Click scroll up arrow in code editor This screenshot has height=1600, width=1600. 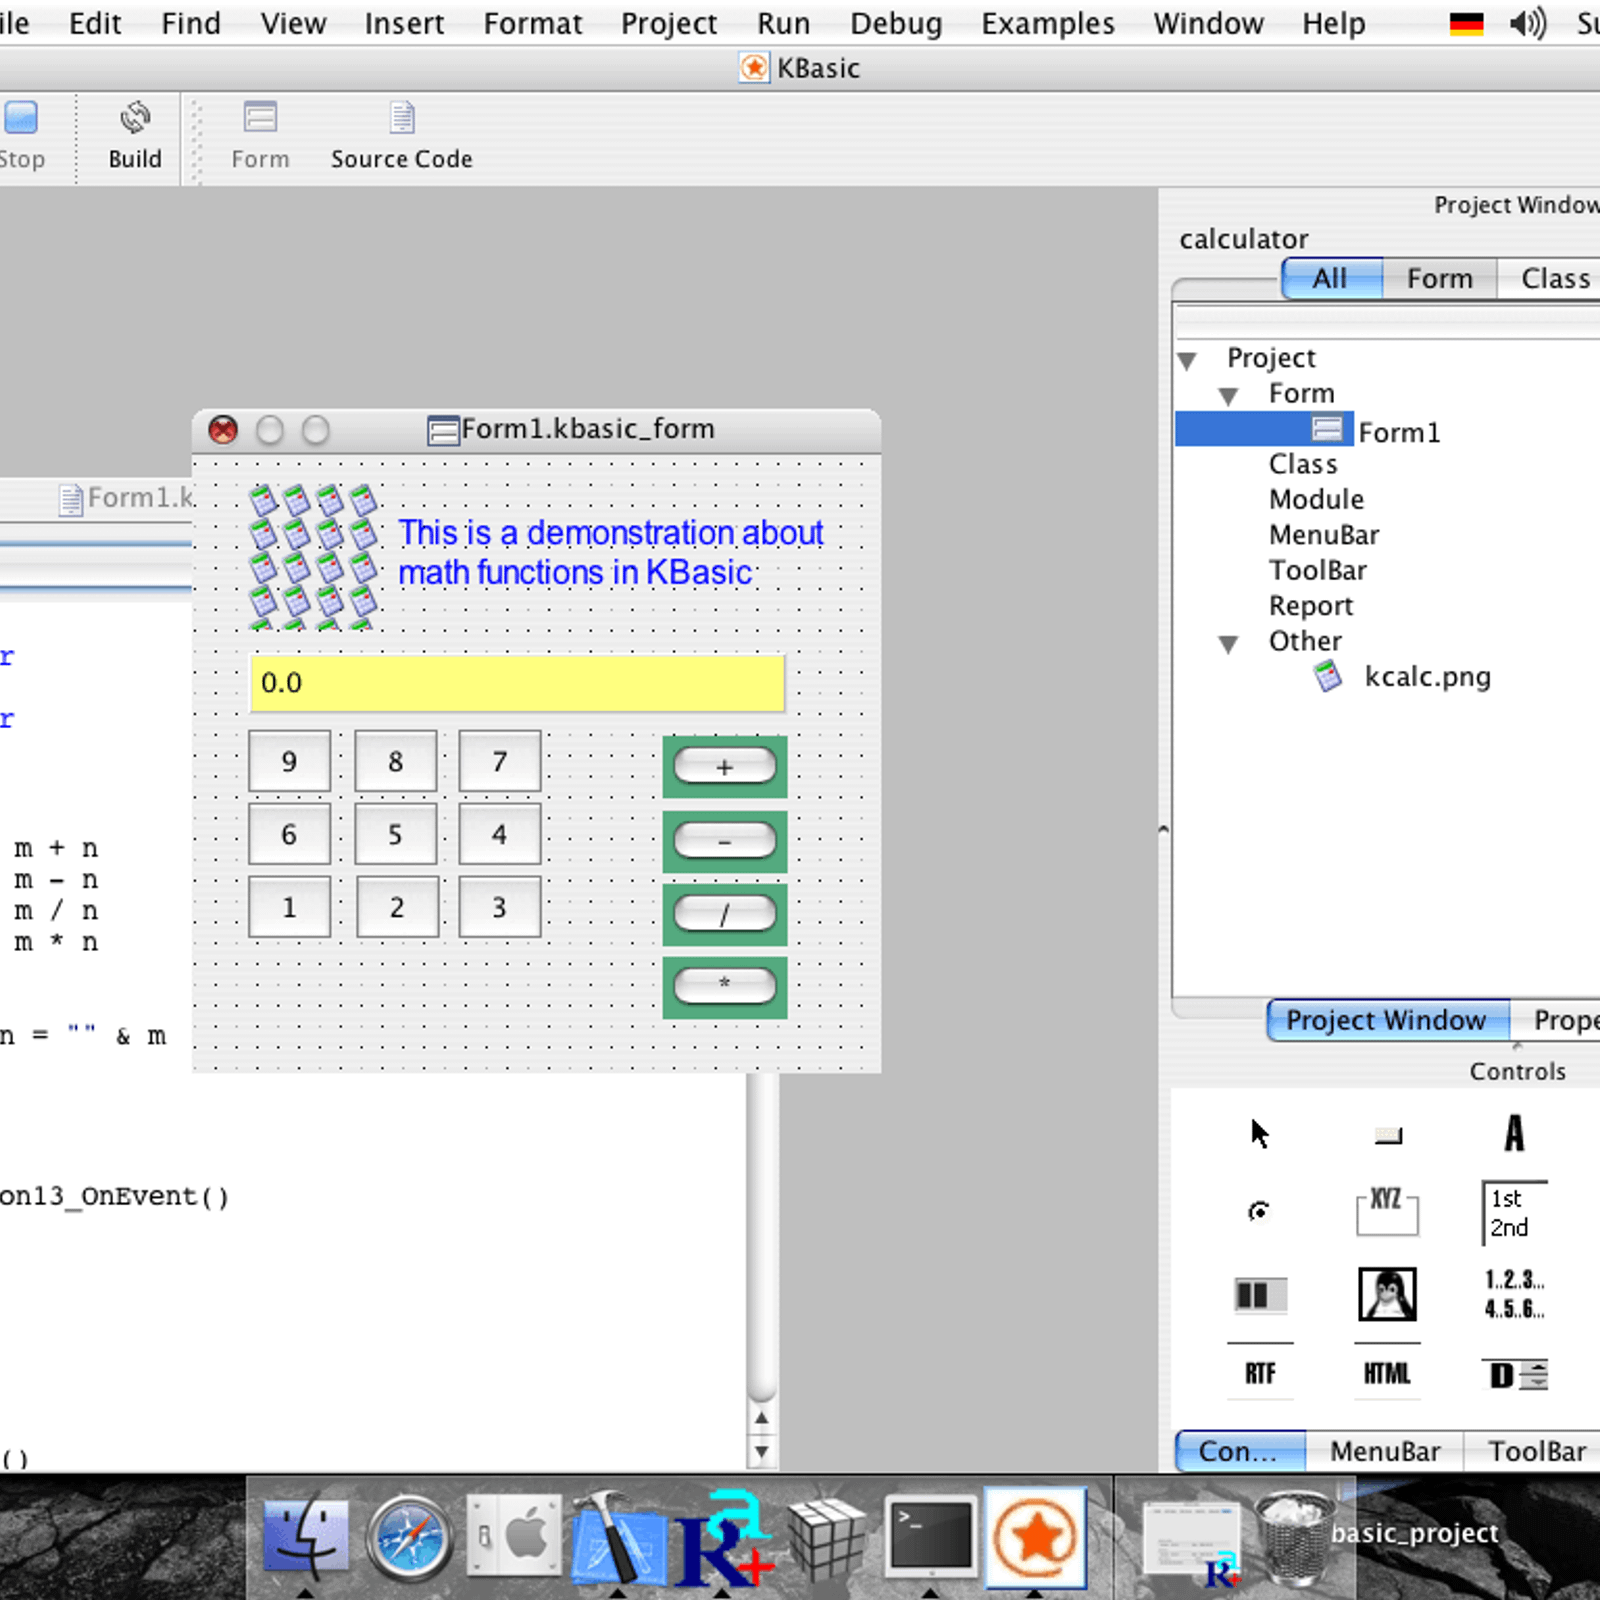tap(762, 1417)
